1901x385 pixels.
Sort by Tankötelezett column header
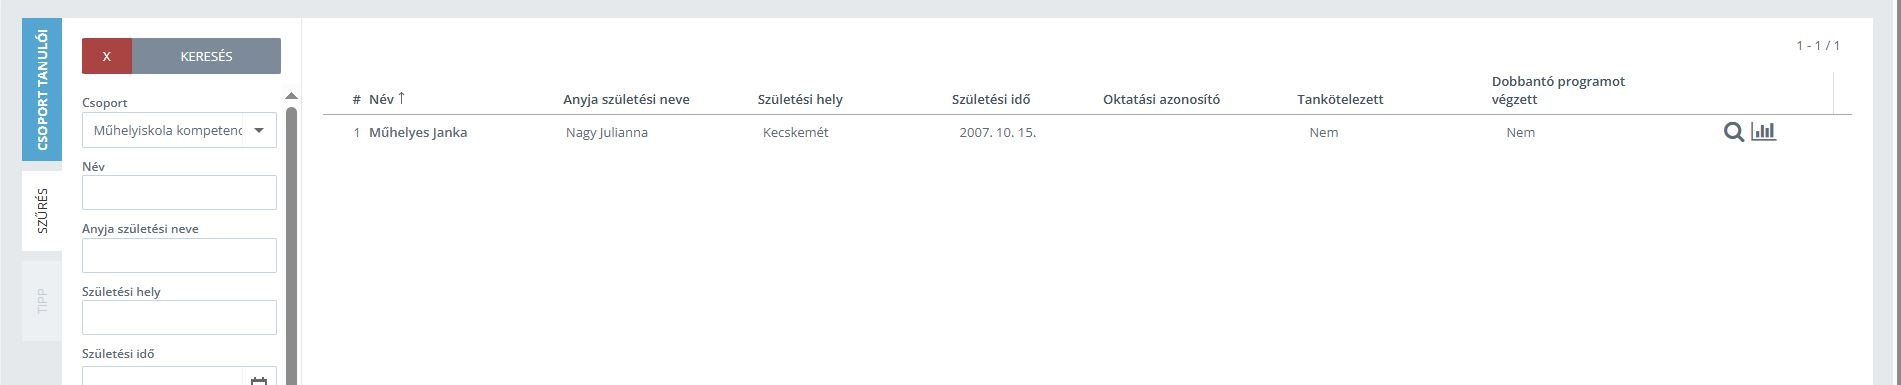(x=1340, y=99)
